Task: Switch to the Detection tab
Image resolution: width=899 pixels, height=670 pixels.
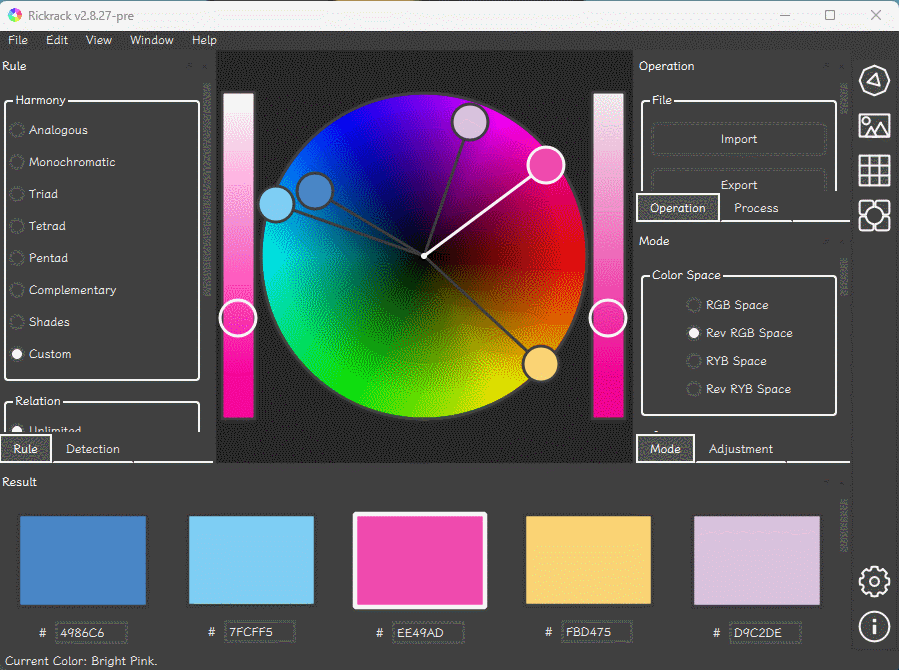Action: [93, 449]
